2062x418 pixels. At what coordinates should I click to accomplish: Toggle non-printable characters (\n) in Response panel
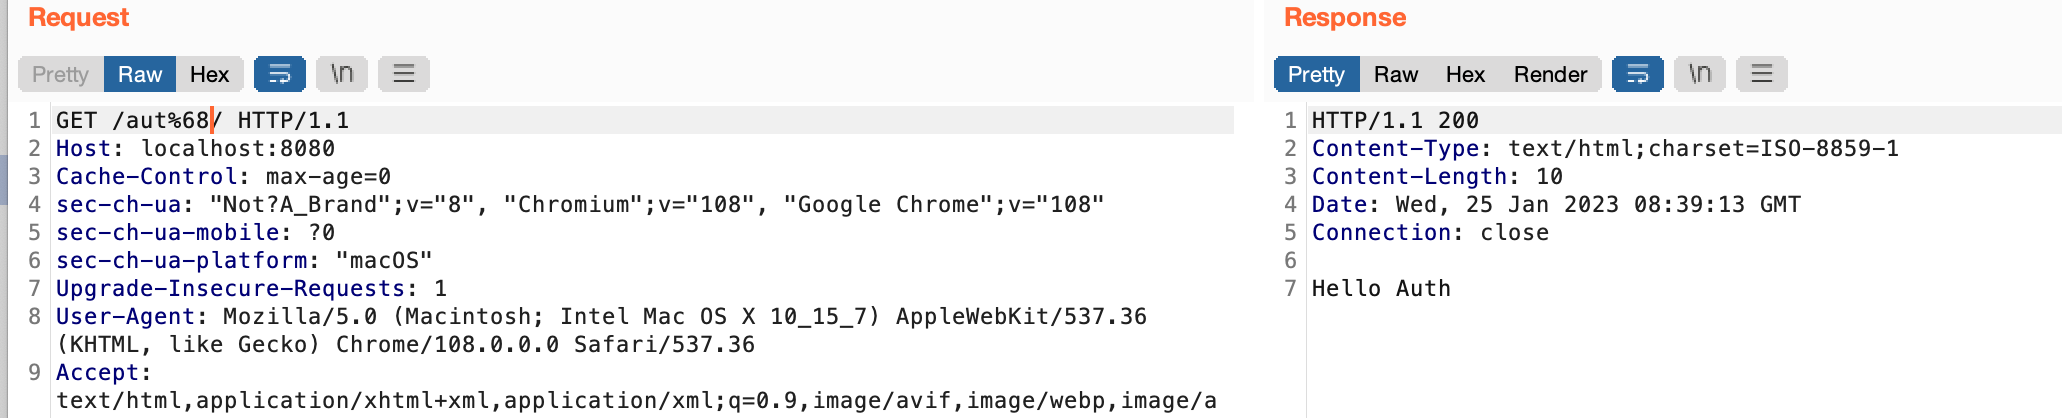tap(1700, 74)
